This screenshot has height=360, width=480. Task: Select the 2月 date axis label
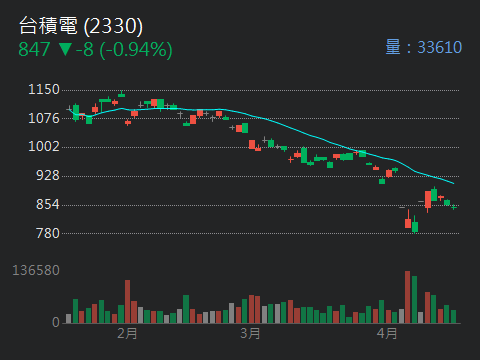(x=127, y=333)
